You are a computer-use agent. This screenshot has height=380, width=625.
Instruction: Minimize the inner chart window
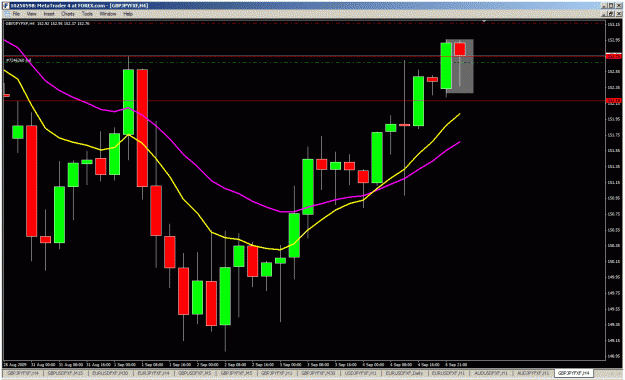click(x=605, y=14)
